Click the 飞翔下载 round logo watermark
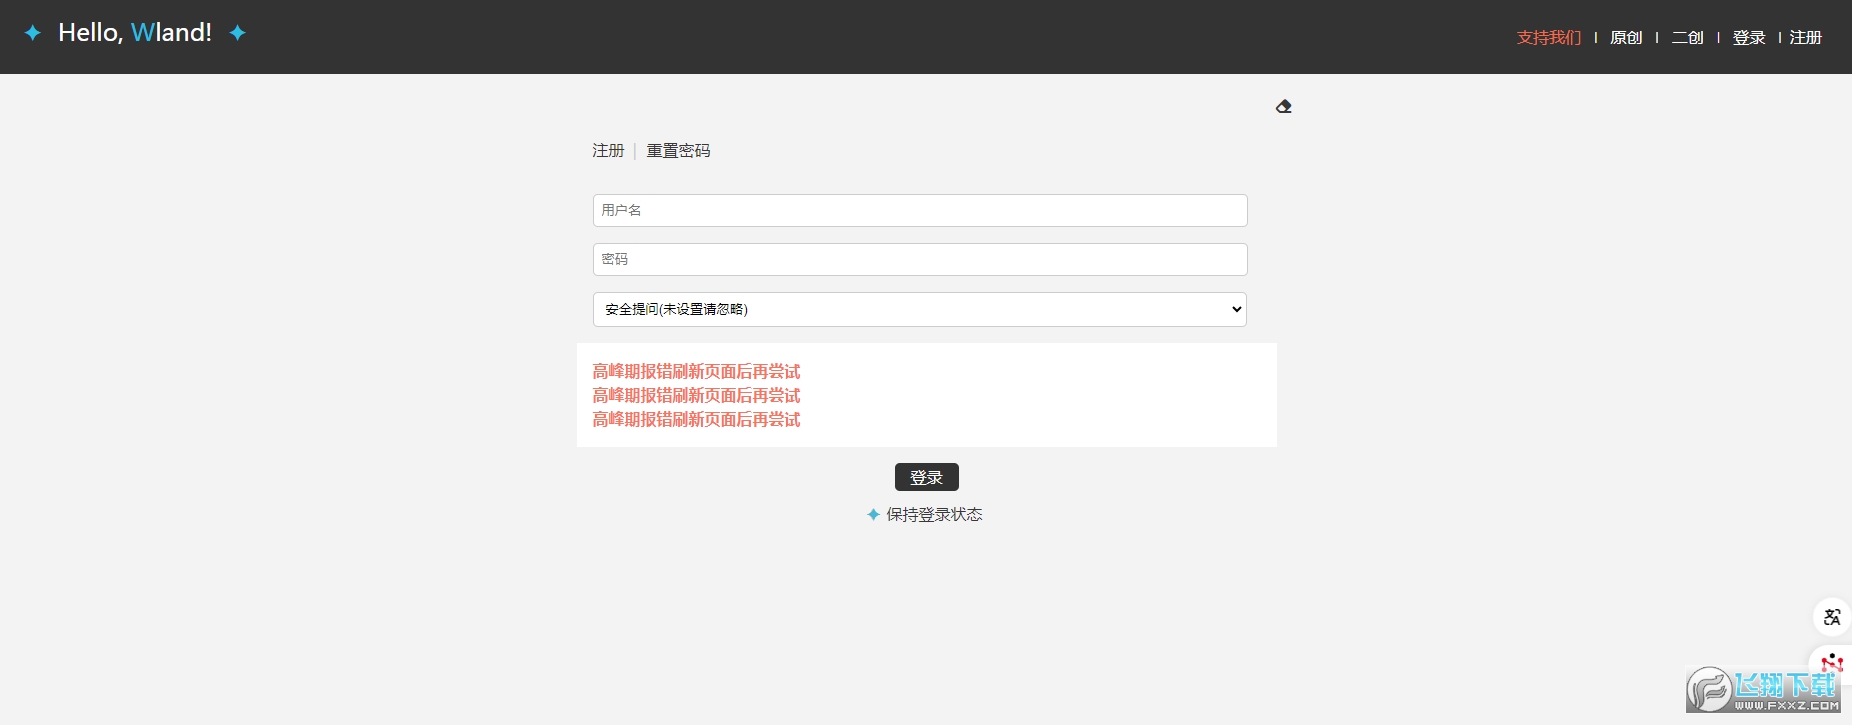This screenshot has width=1852, height=725. [x=1709, y=690]
